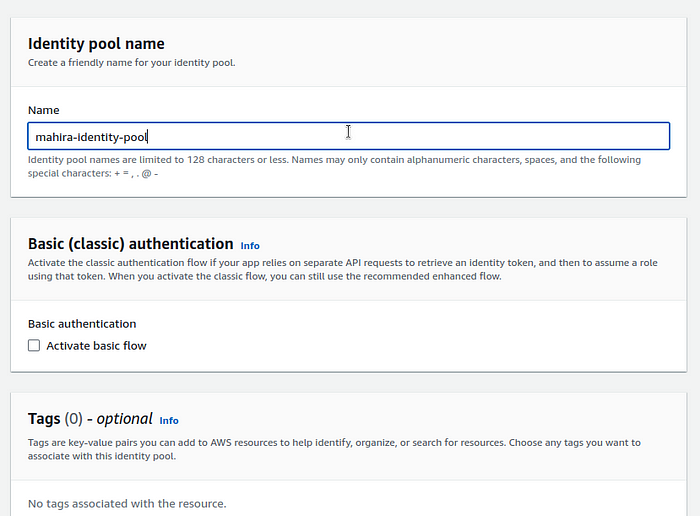Screen dimensions: 700x516
Task: Open Info link beside Basic (classic) authentication
Action: [x=250, y=246]
